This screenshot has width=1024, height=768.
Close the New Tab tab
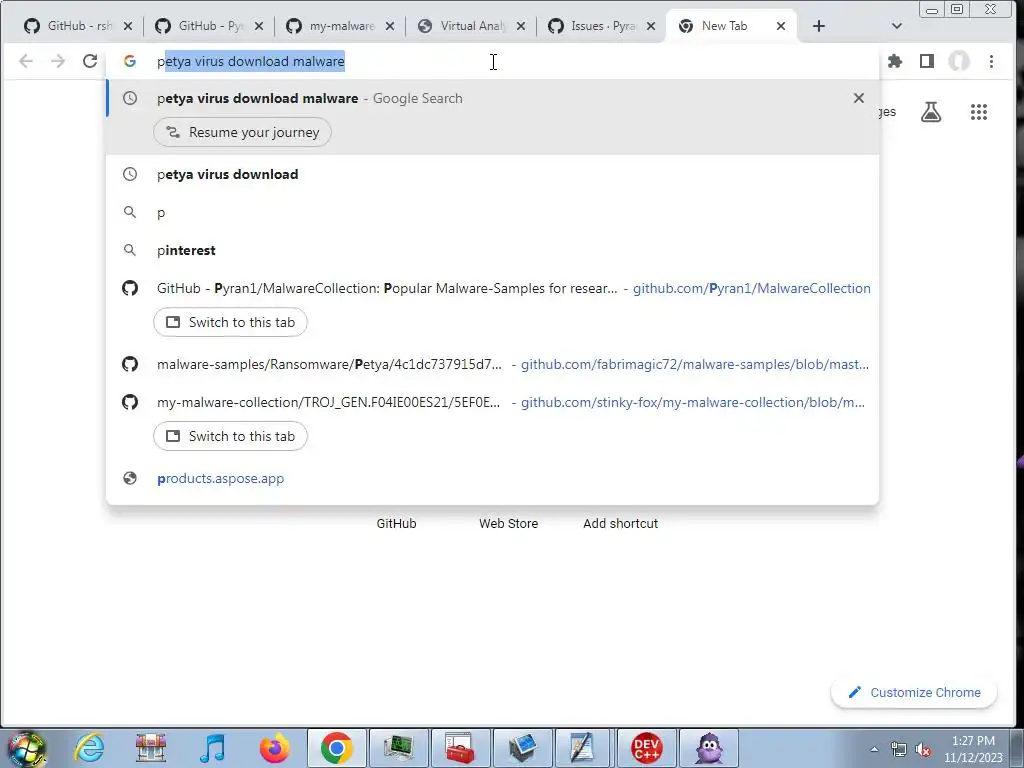point(780,26)
